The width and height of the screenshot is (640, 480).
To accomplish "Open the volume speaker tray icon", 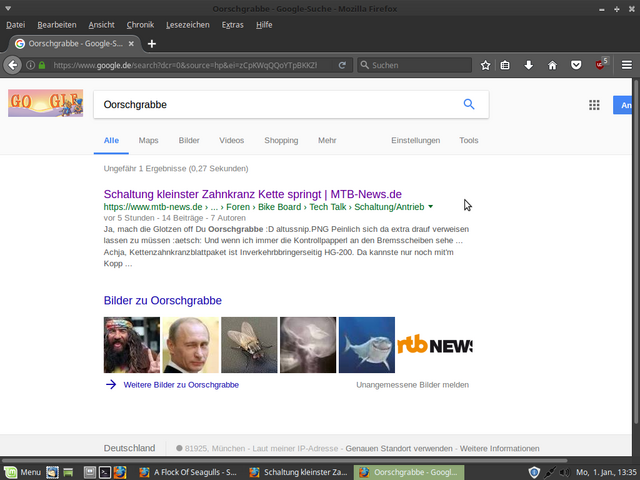I will (x=565, y=472).
